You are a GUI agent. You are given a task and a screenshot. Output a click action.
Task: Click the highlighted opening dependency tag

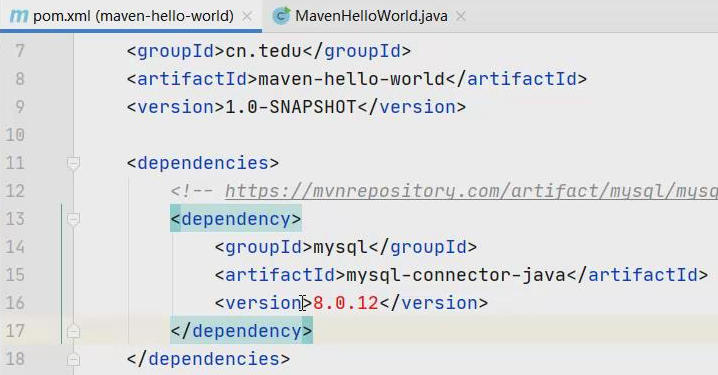(236, 219)
